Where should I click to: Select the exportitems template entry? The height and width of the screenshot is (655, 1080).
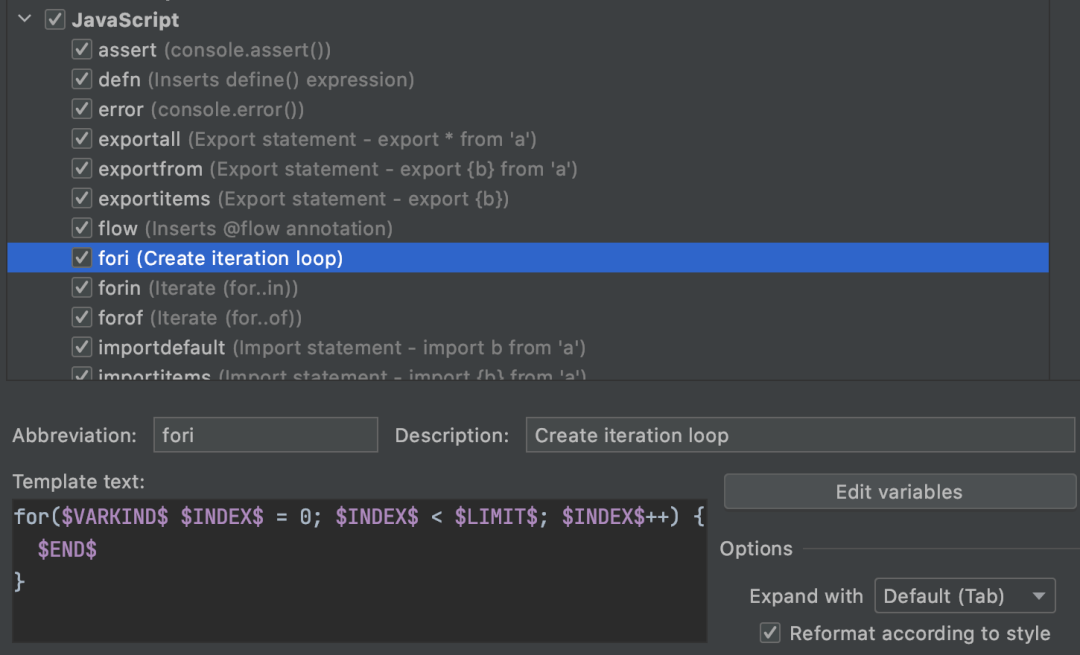tap(303, 199)
